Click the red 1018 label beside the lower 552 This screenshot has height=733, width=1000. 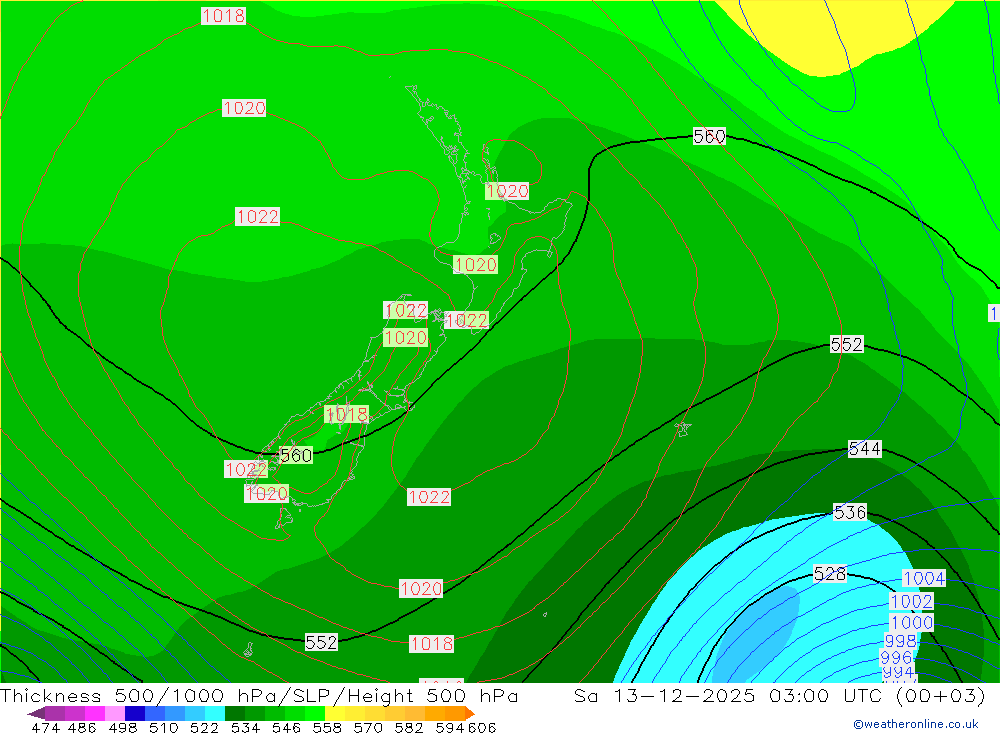pos(431,644)
